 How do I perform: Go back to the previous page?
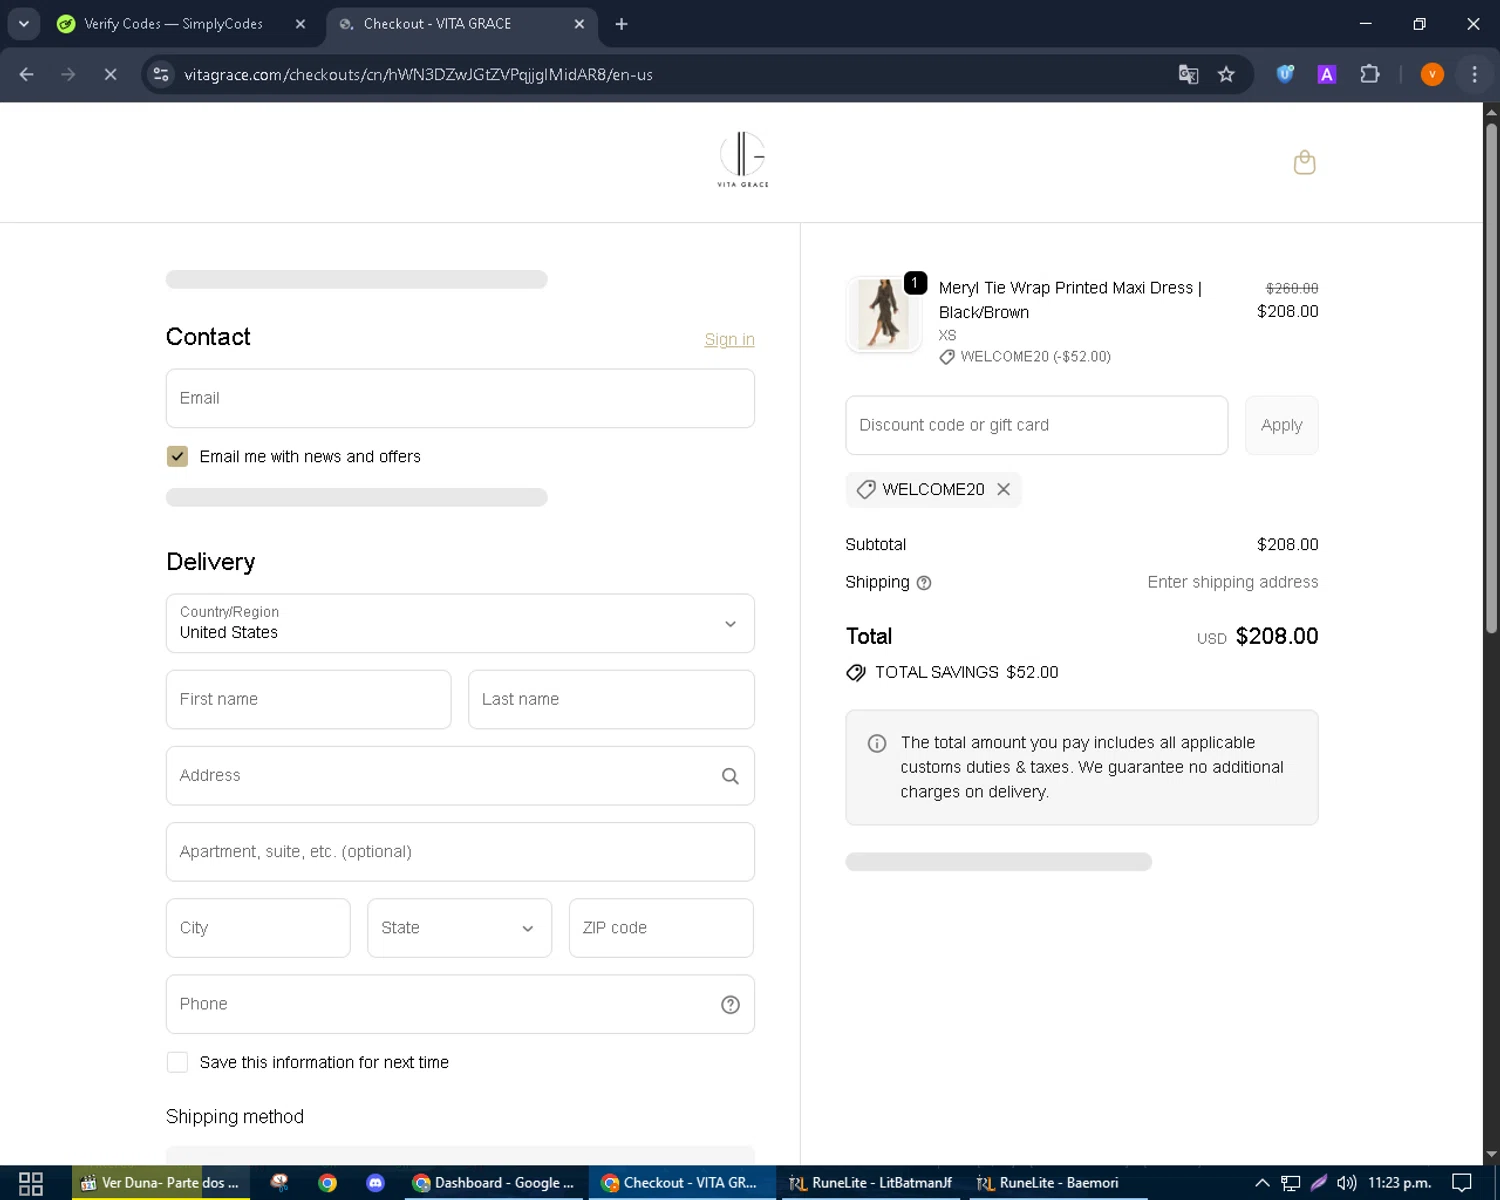[27, 74]
